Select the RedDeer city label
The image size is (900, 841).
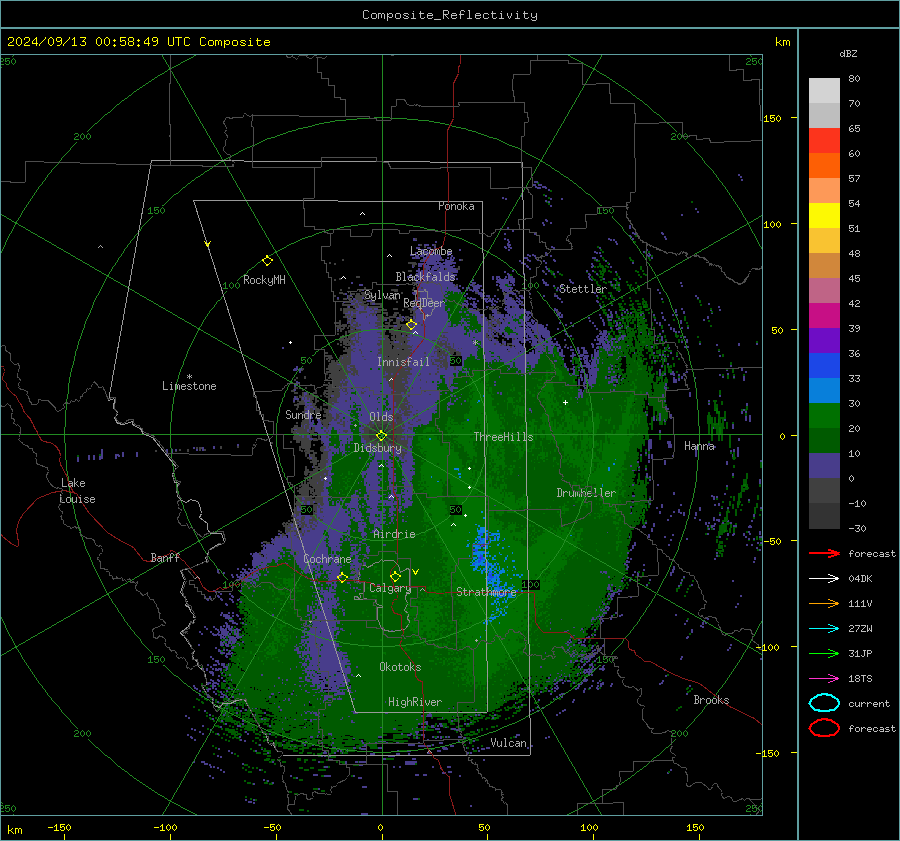(x=424, y=303)
